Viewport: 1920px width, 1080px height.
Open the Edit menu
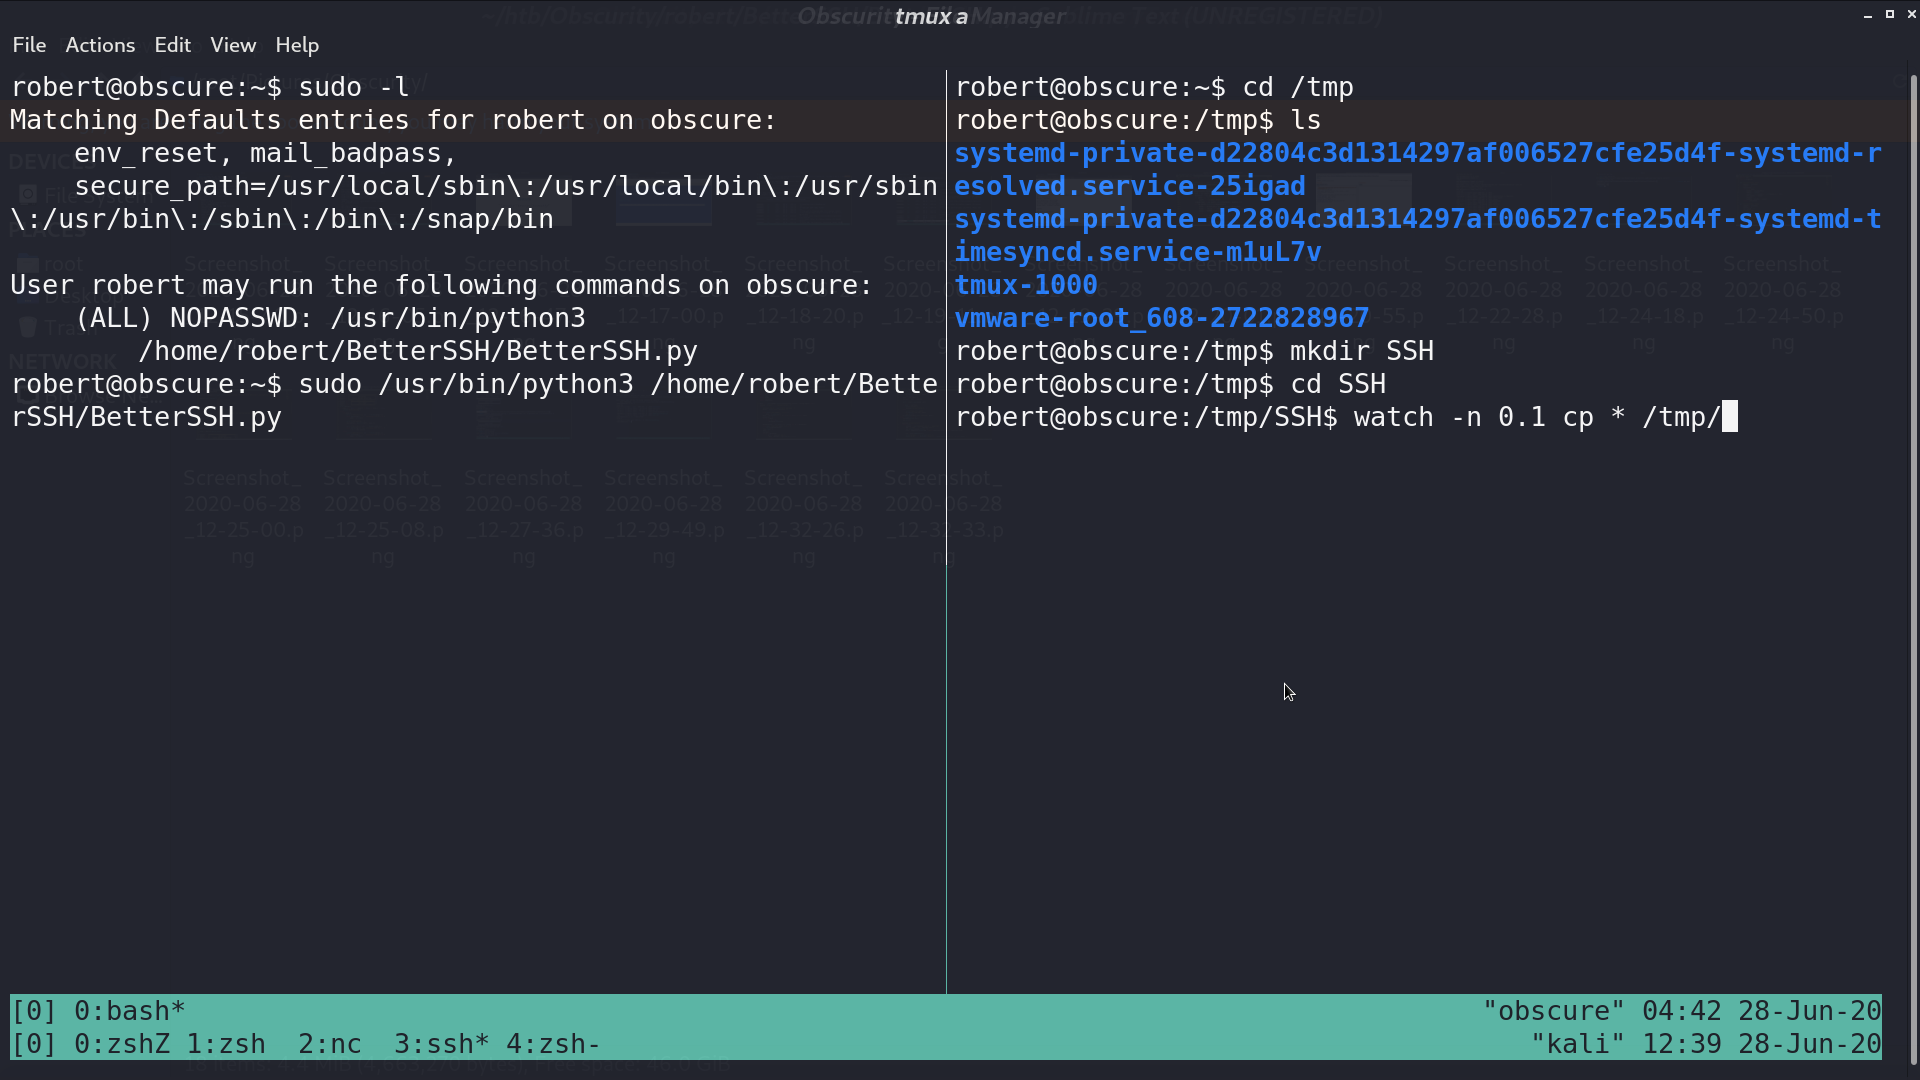[172, 45]
